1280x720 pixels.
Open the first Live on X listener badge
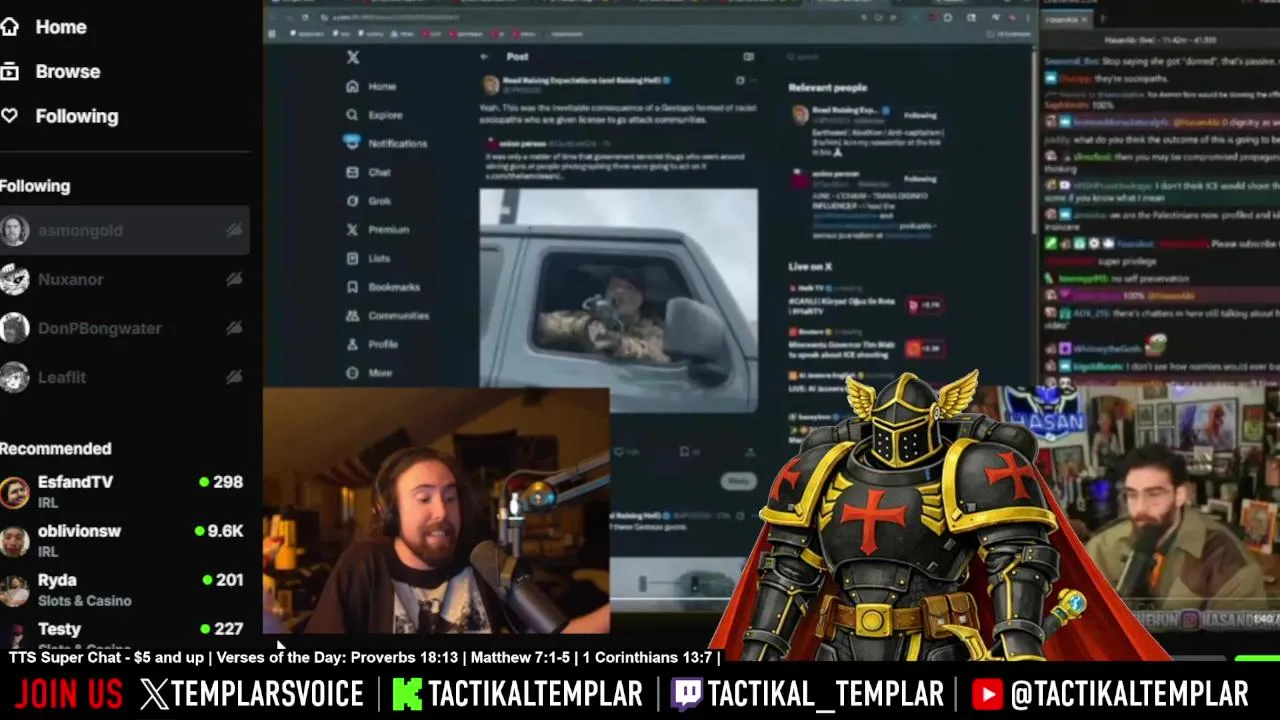(x=925, y=305)
